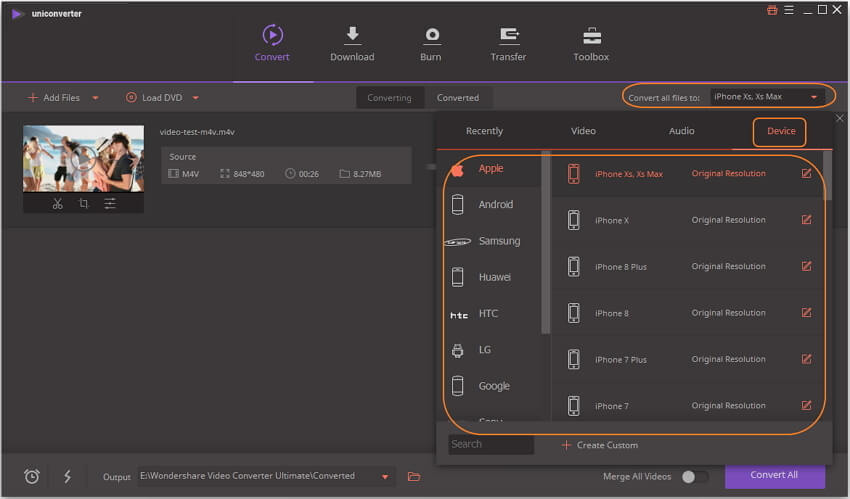Choose the iPhone 7 preset row
The width and height of the screenshot is (850, 499).
pyautogui.click(x=687, y=405)
